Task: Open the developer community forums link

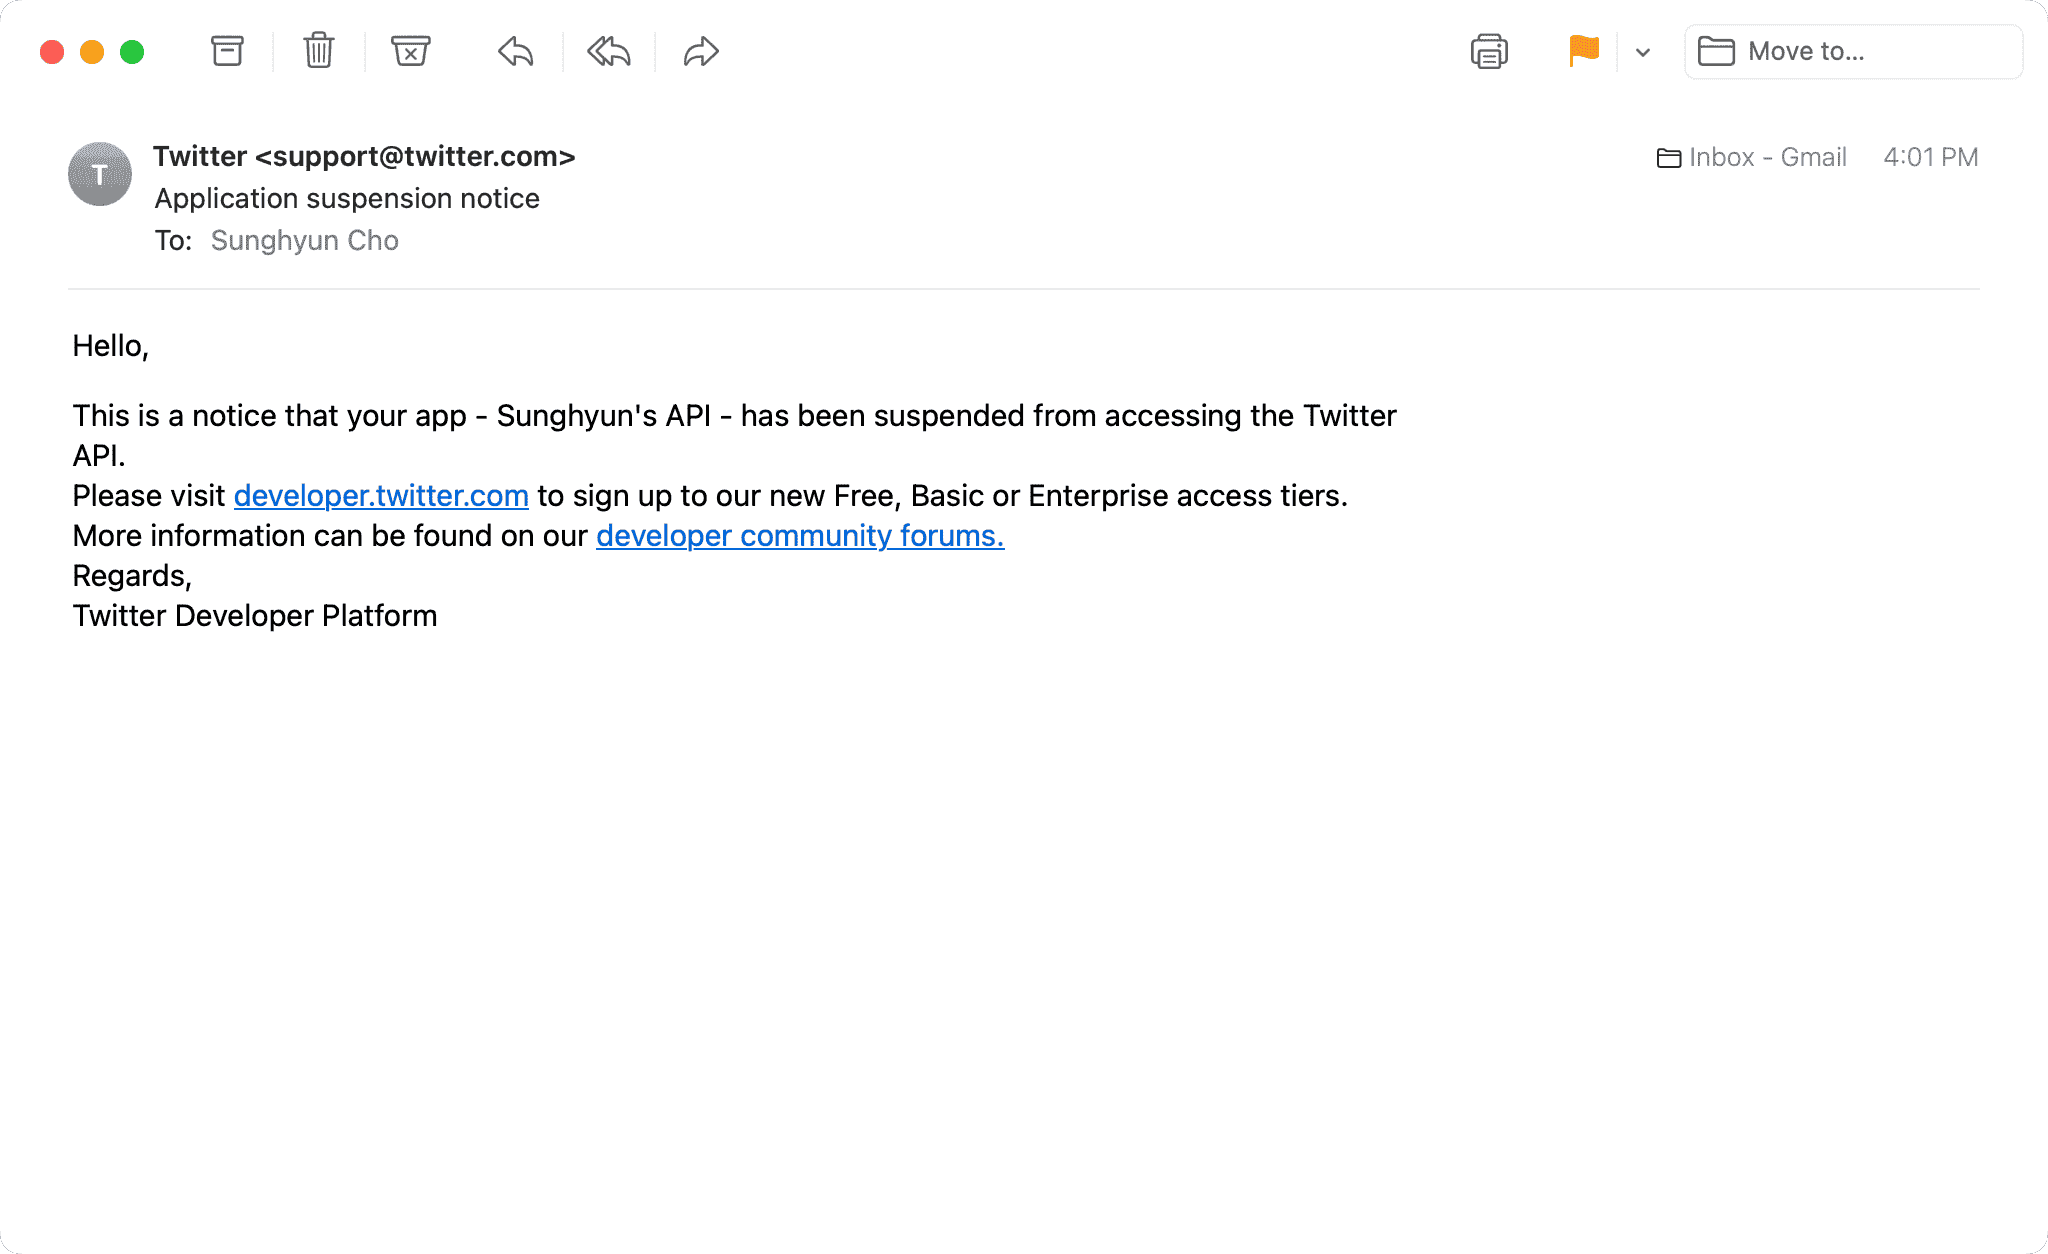Action: [800, 536]
